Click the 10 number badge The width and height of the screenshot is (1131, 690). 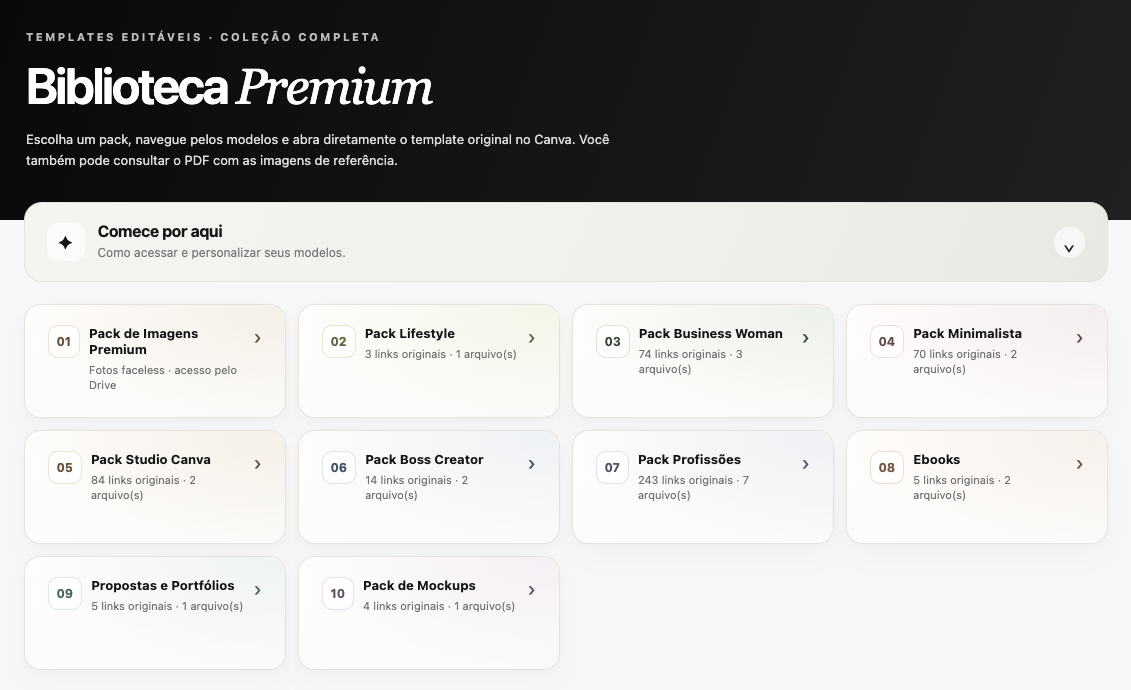click(338, 593)
